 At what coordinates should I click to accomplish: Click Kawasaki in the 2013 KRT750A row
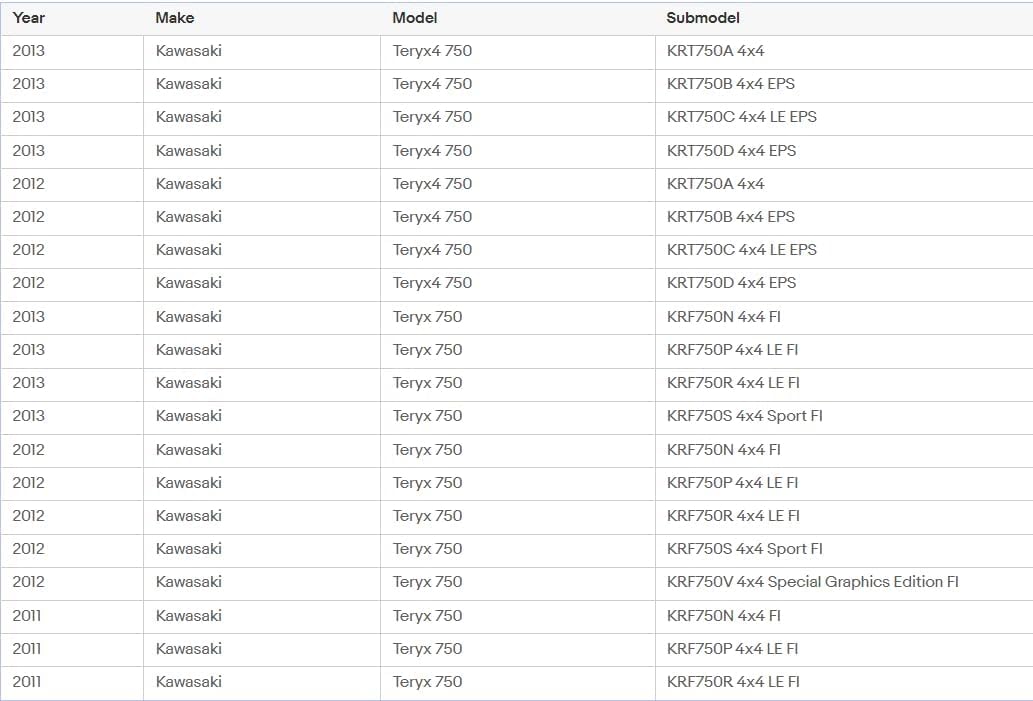[188, 51]
